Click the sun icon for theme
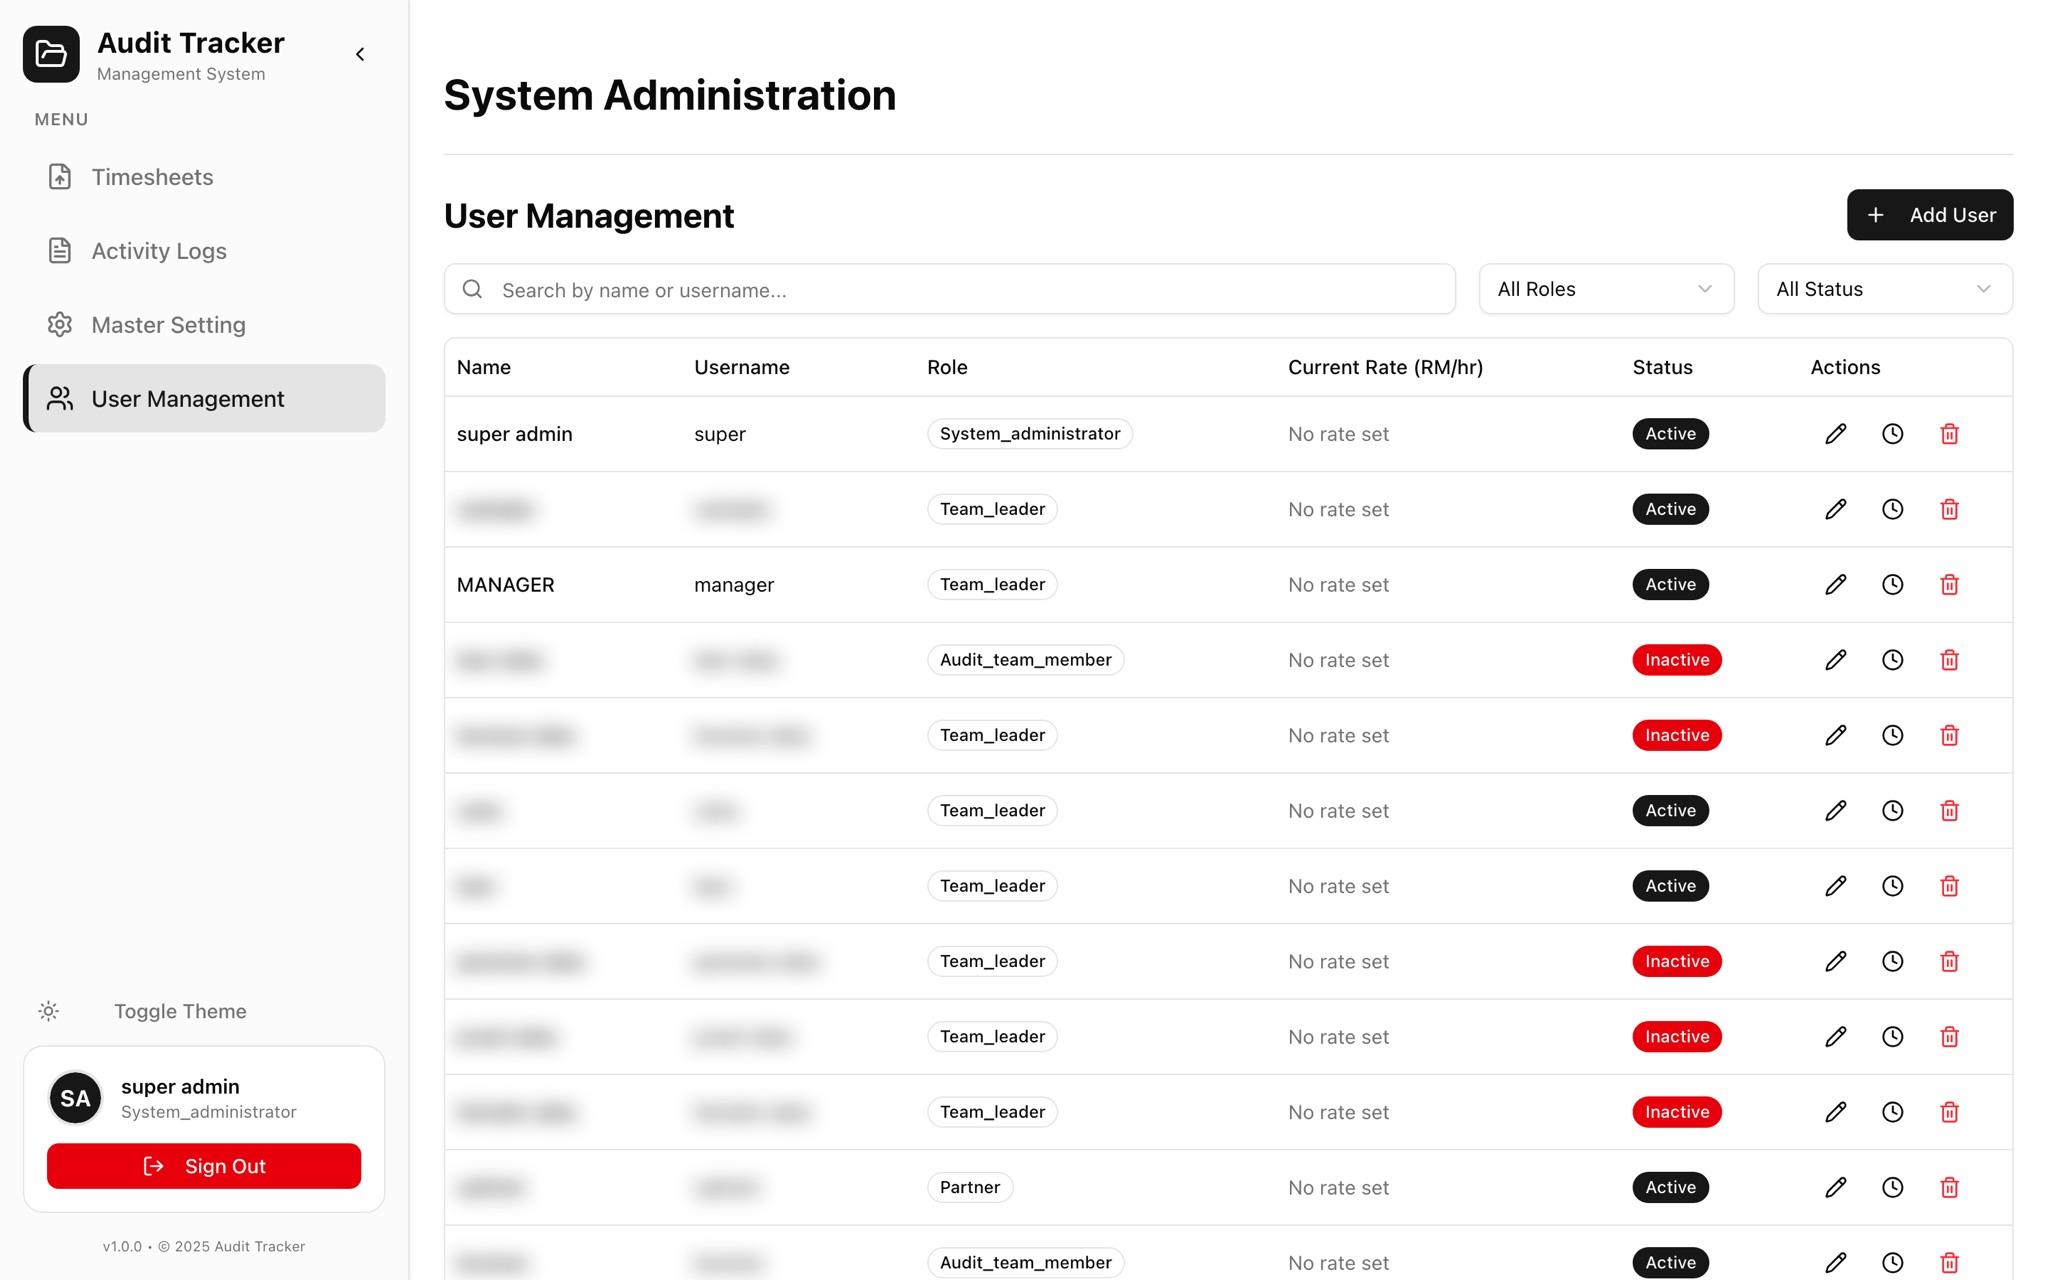This screenshot has height=1280, width=2048. coord(48,1011)
